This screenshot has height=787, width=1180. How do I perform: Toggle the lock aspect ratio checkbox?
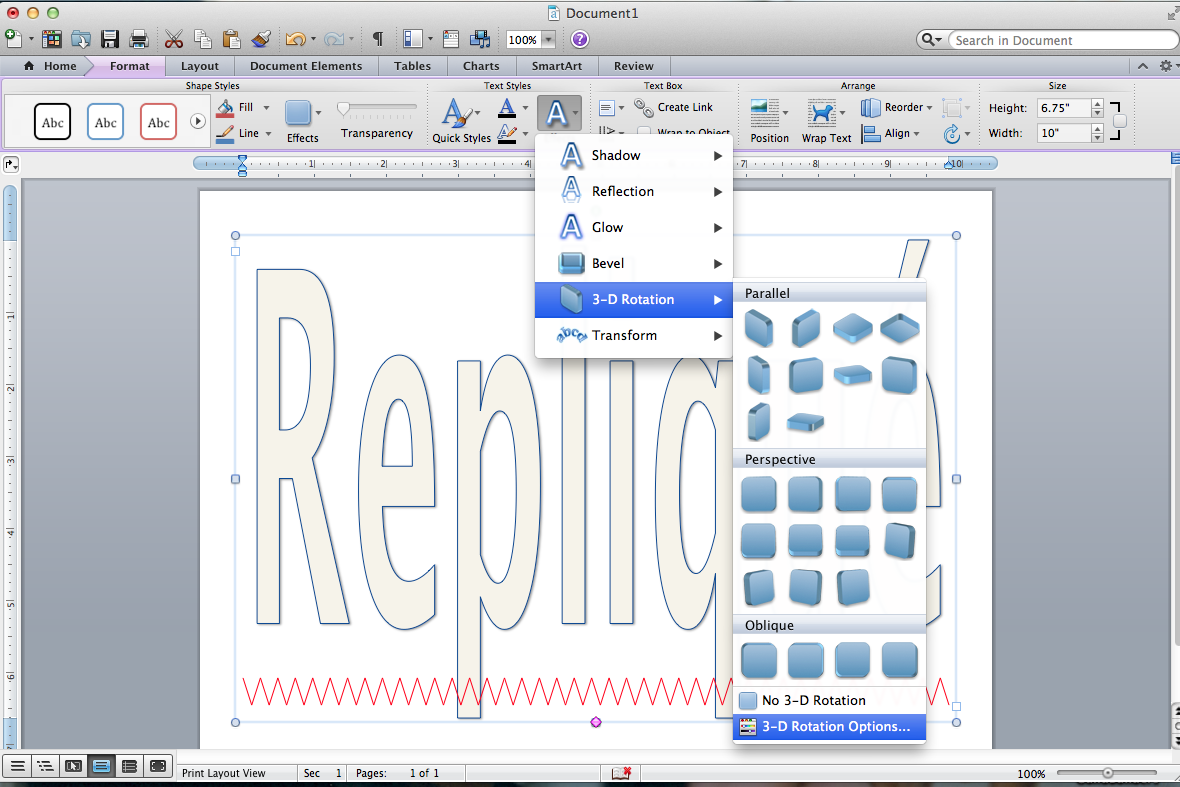pos(1119,121)
